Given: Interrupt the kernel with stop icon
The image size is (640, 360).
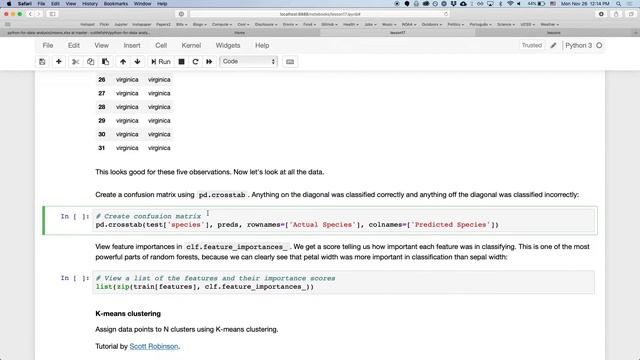Looking at the screenshot, I should pos(182,62).
